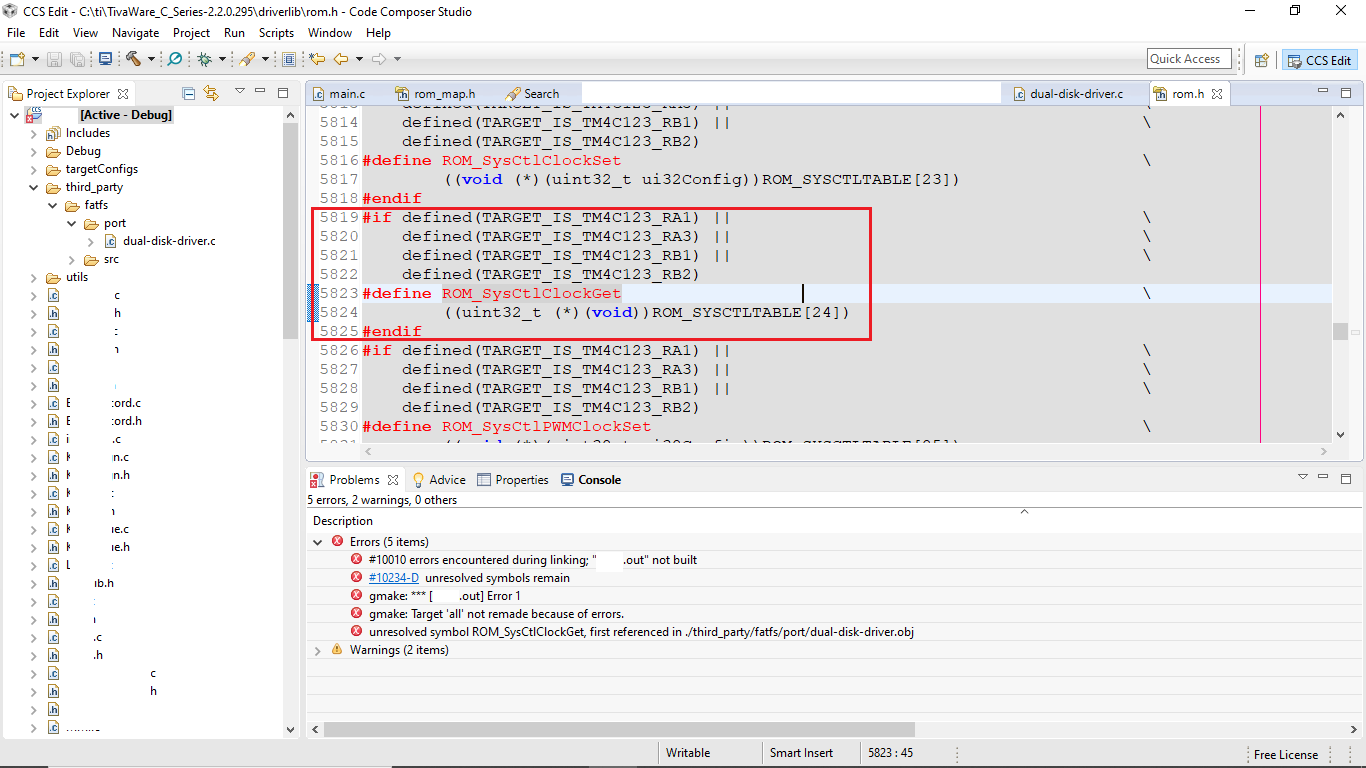Click the Problems panel horizontal scrollbar

618,730
